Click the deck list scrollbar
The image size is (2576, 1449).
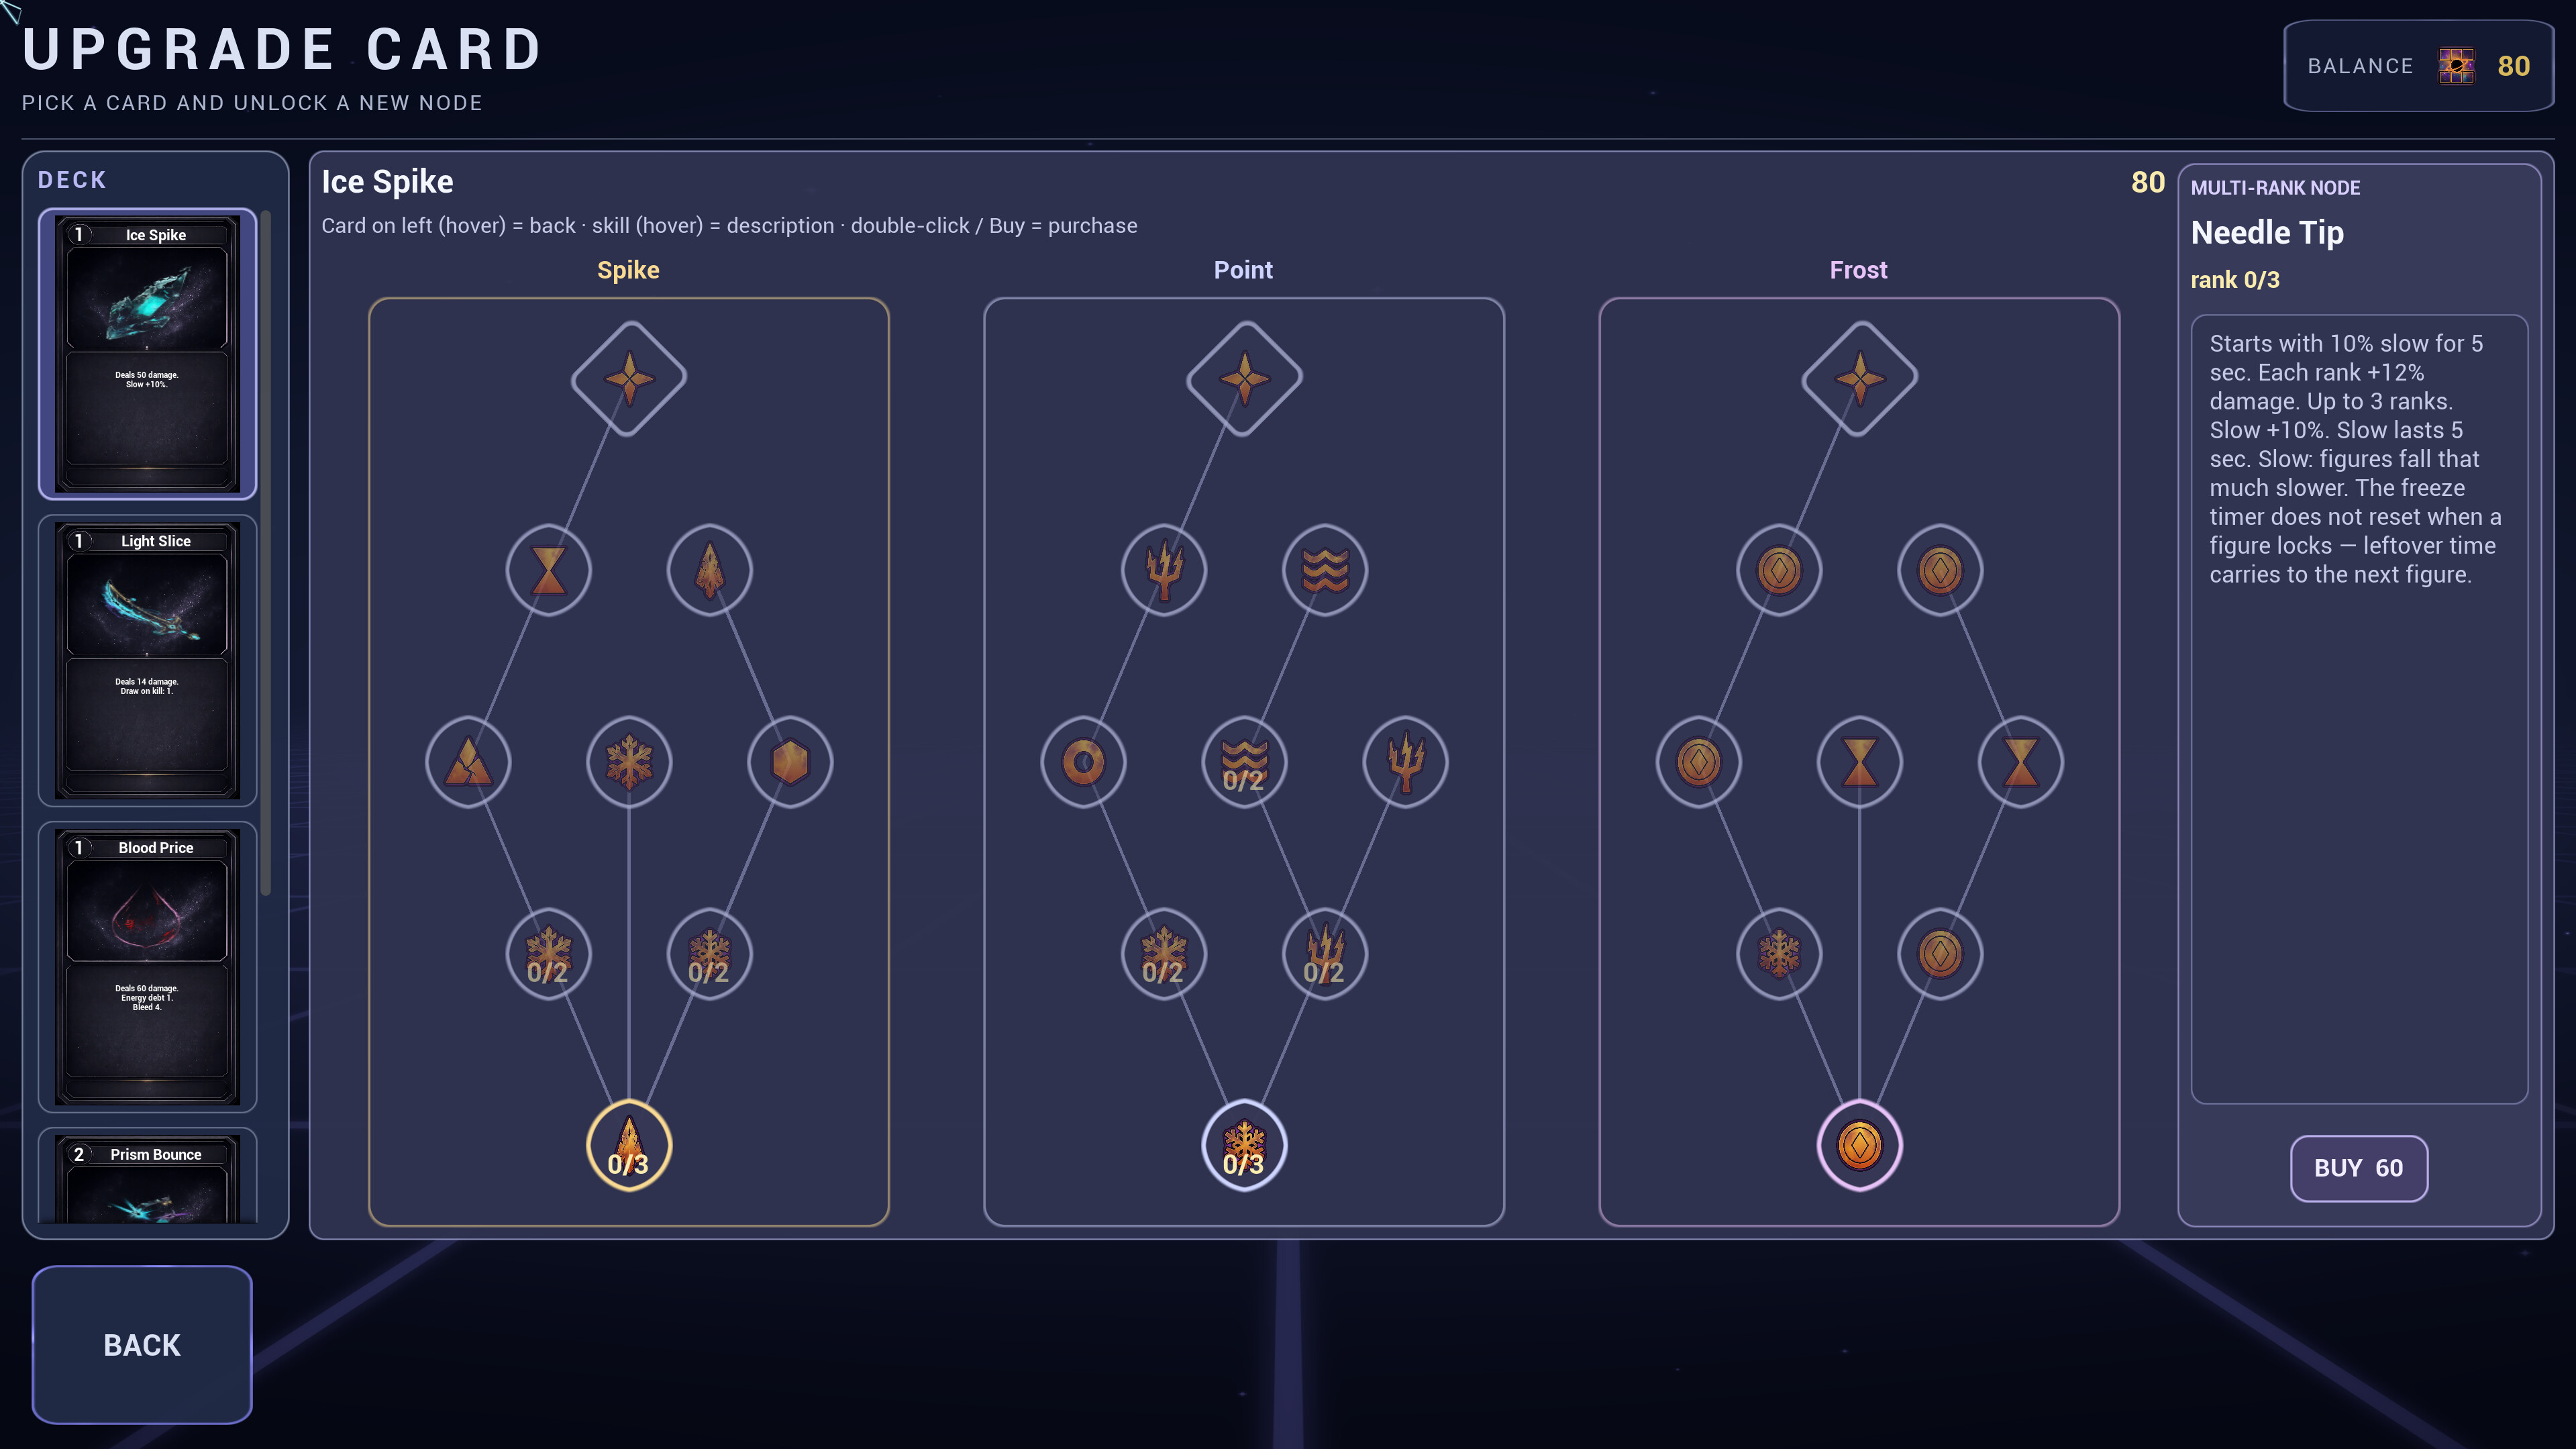point(265,553)
